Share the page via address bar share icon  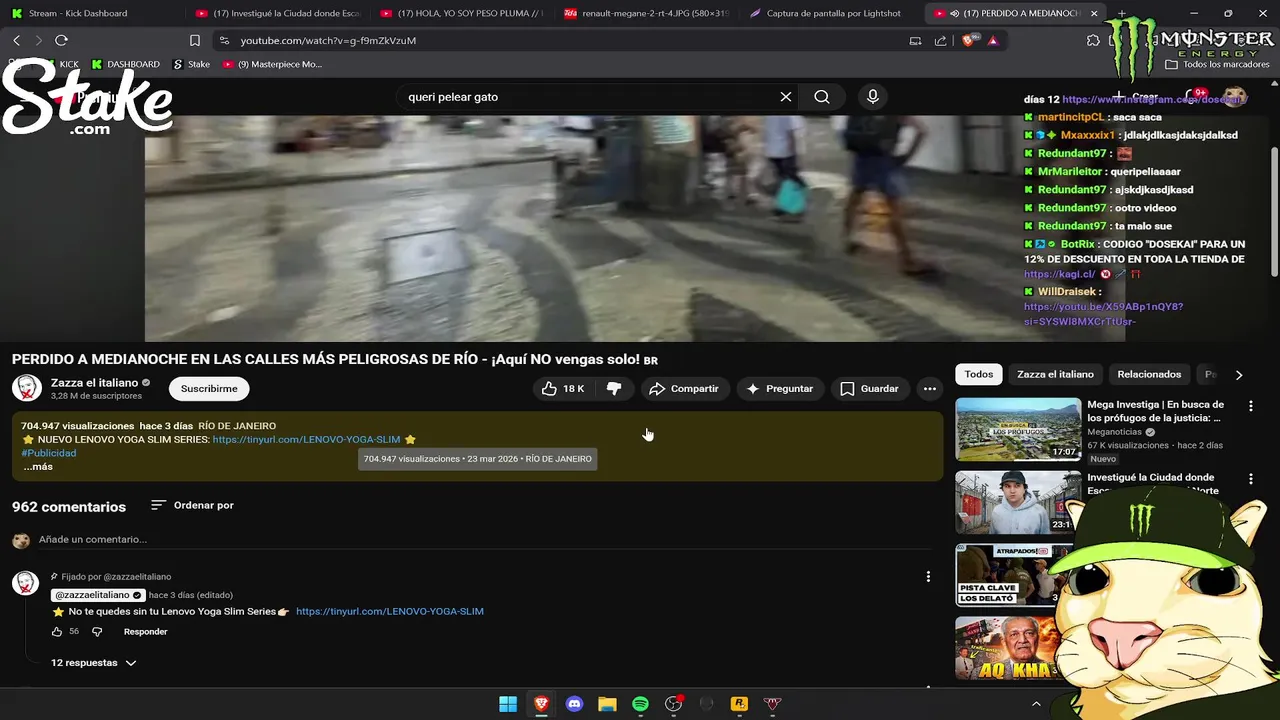pyautogui.click(x=940, y=40)
